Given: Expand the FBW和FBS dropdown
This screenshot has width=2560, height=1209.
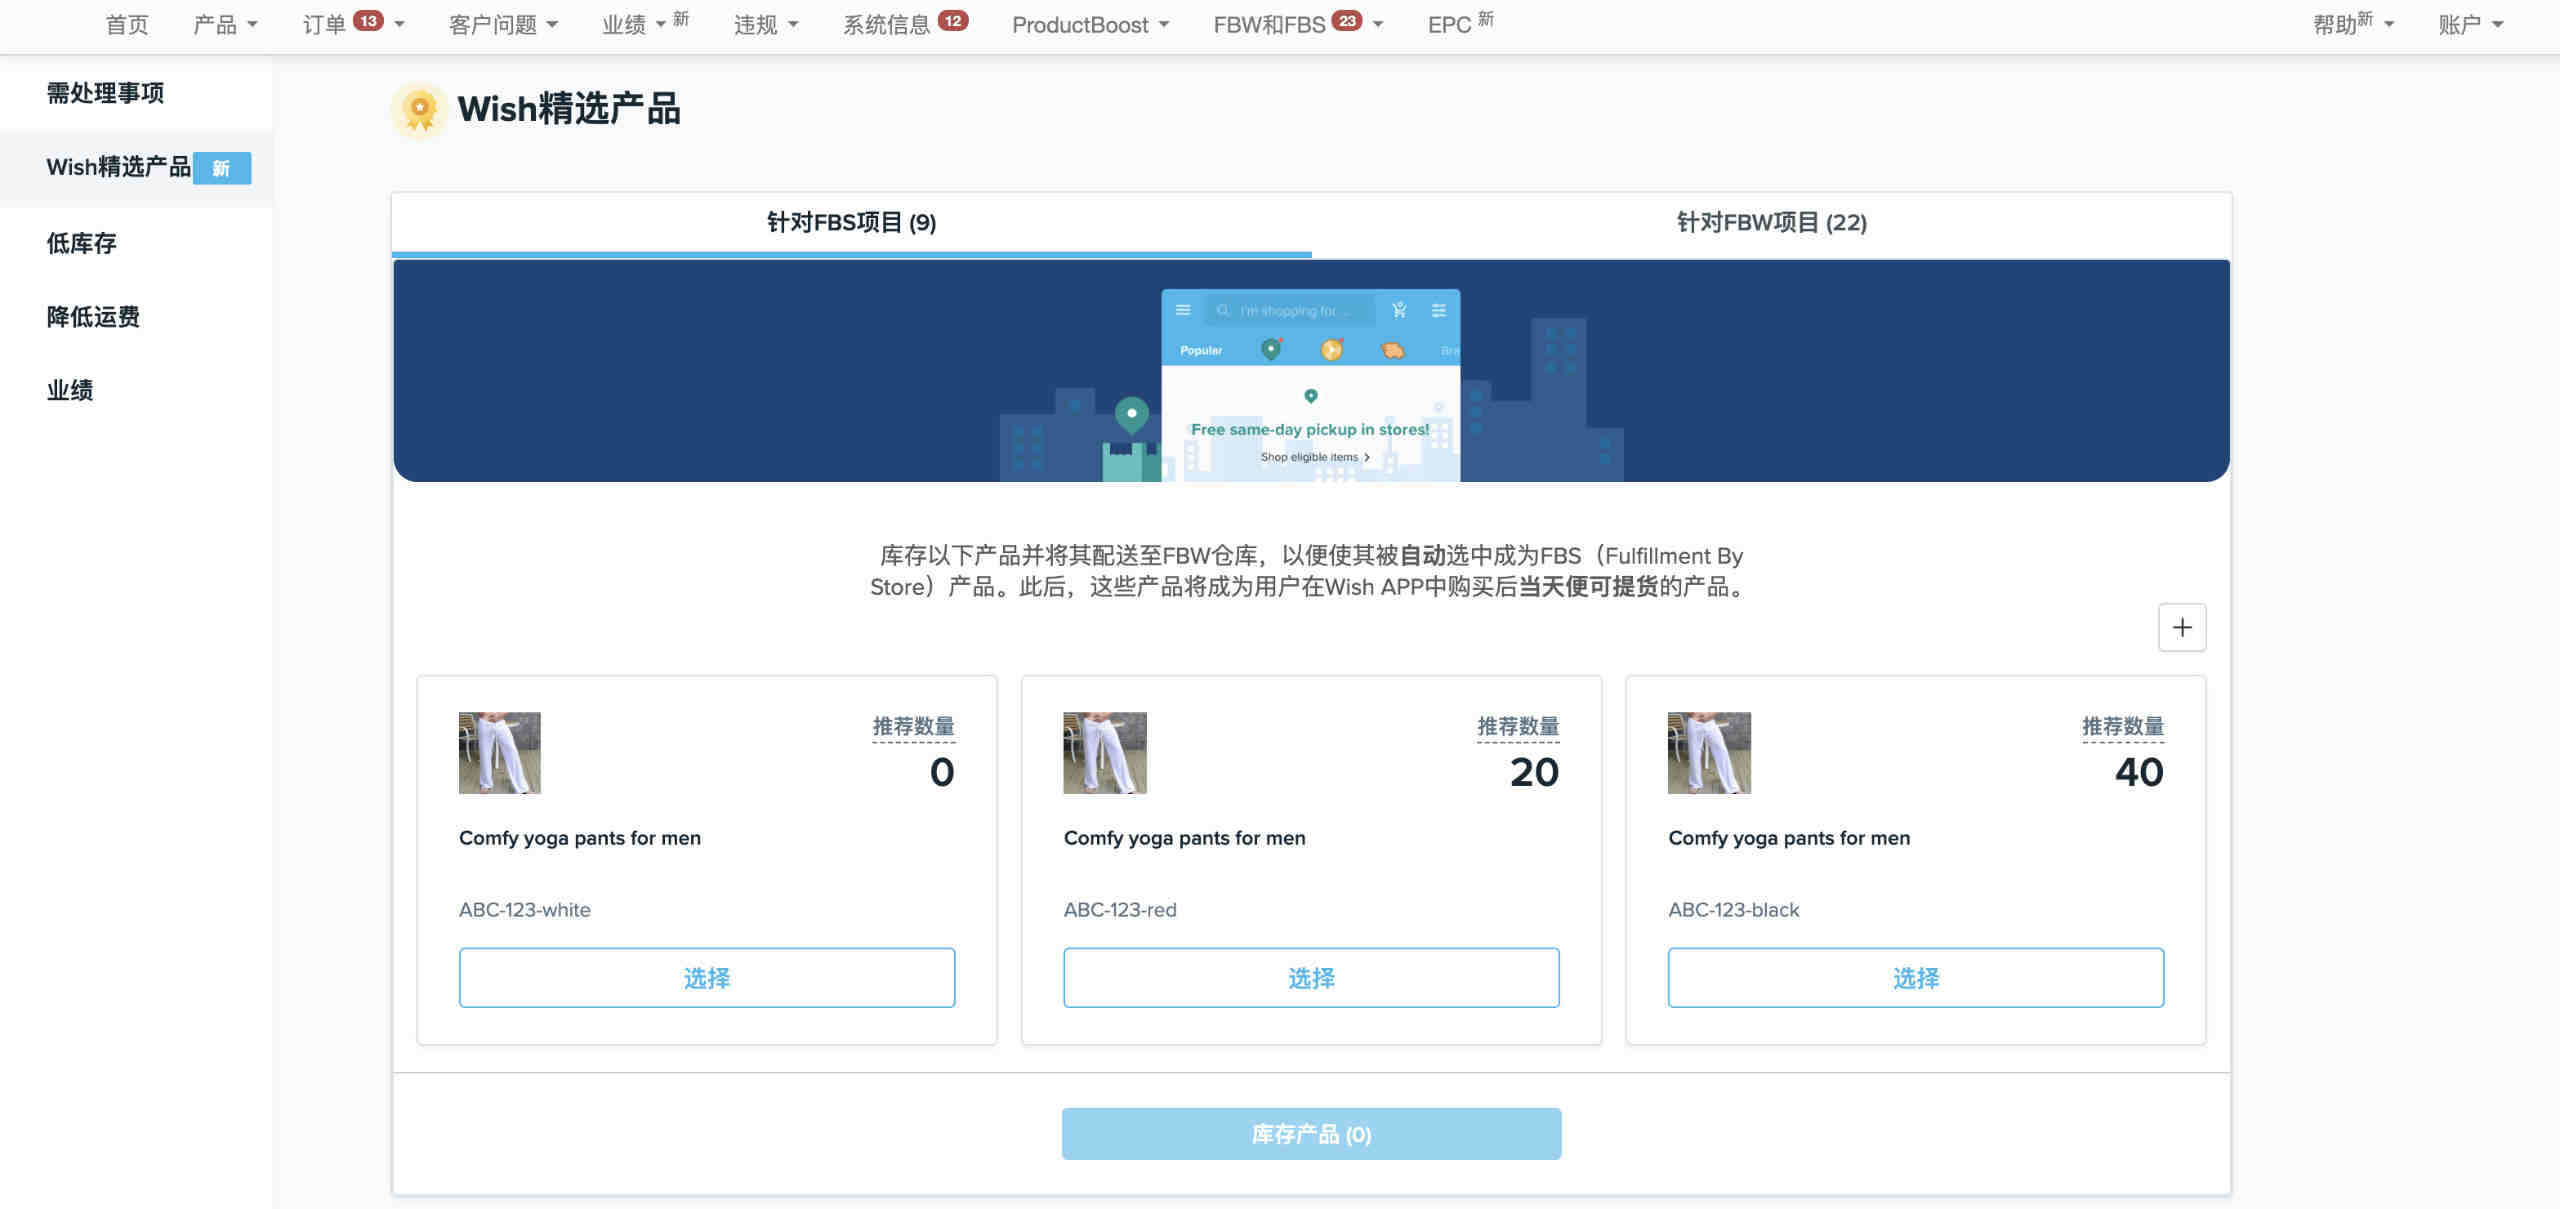Looking at the screenshot, I should point(1298,24).
